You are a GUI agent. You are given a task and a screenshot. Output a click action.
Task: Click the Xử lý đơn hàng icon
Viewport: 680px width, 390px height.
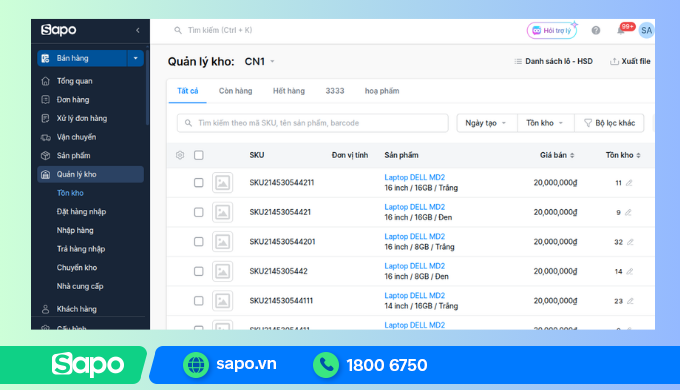pyautogui.click(x=45, y=118)
